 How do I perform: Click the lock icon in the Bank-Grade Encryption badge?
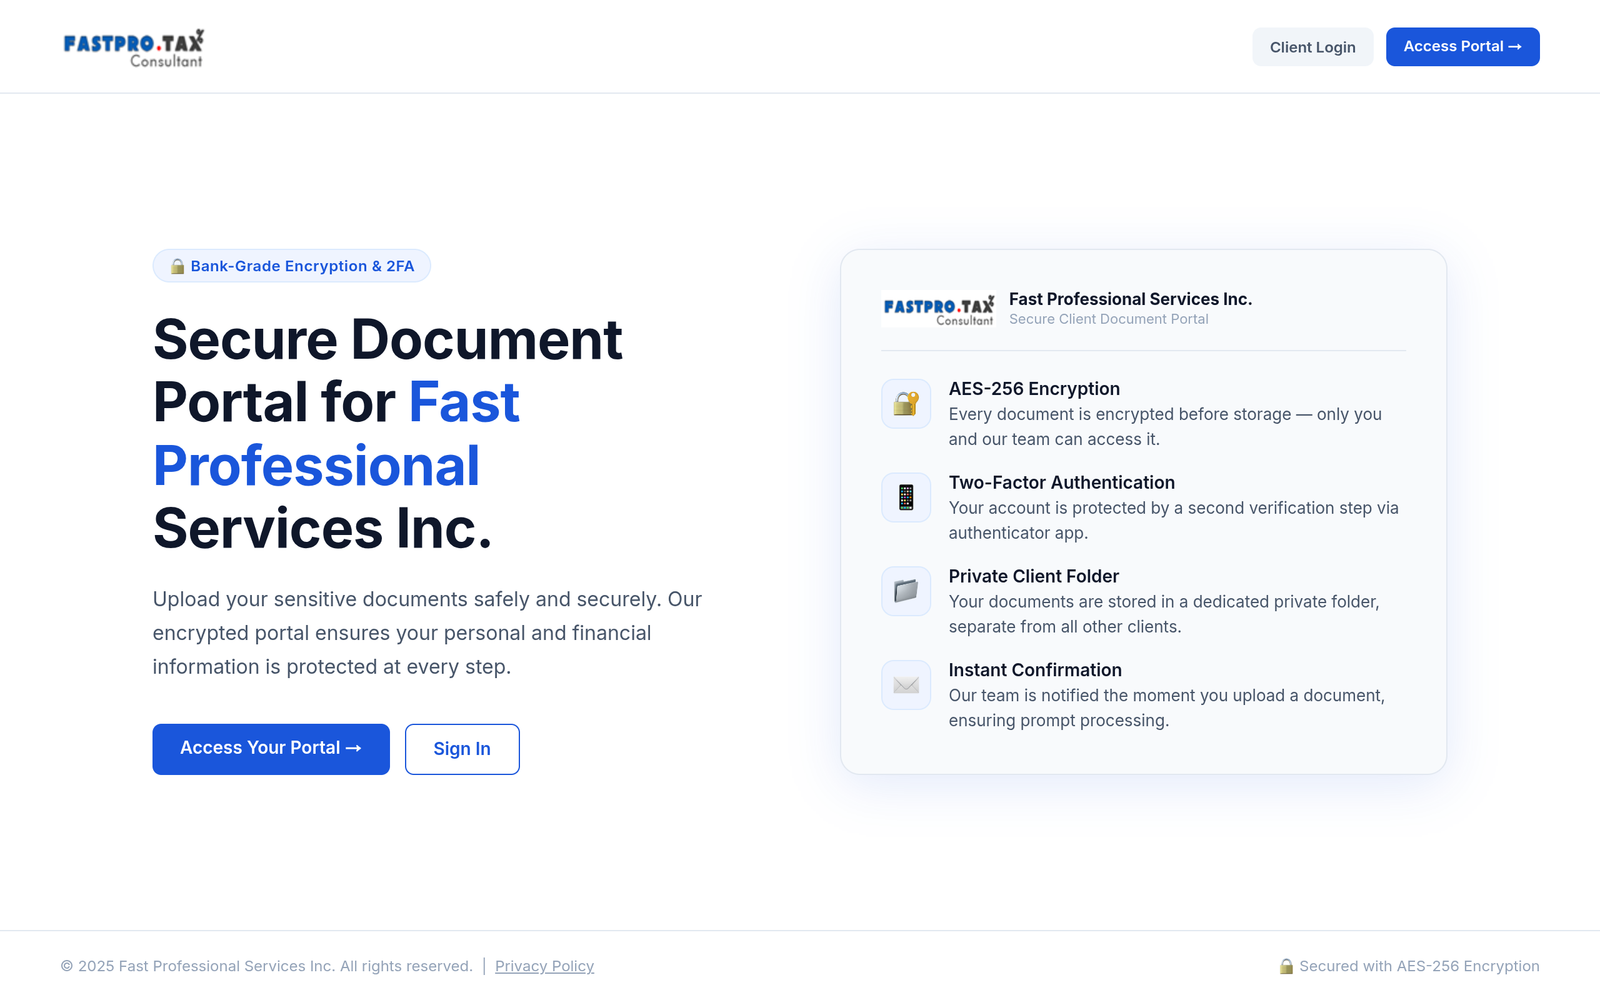tap(177, 266)
